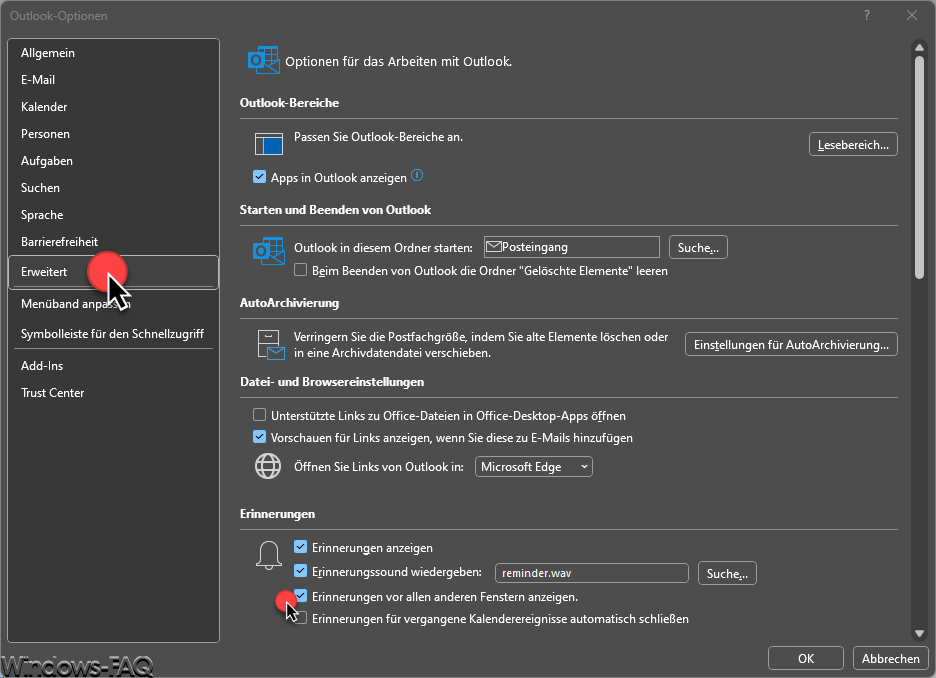Image resolution: width=936 pixels, height=678 pixels.
Task: Open the Trust Center category
Action: click(x=113, y=393)
